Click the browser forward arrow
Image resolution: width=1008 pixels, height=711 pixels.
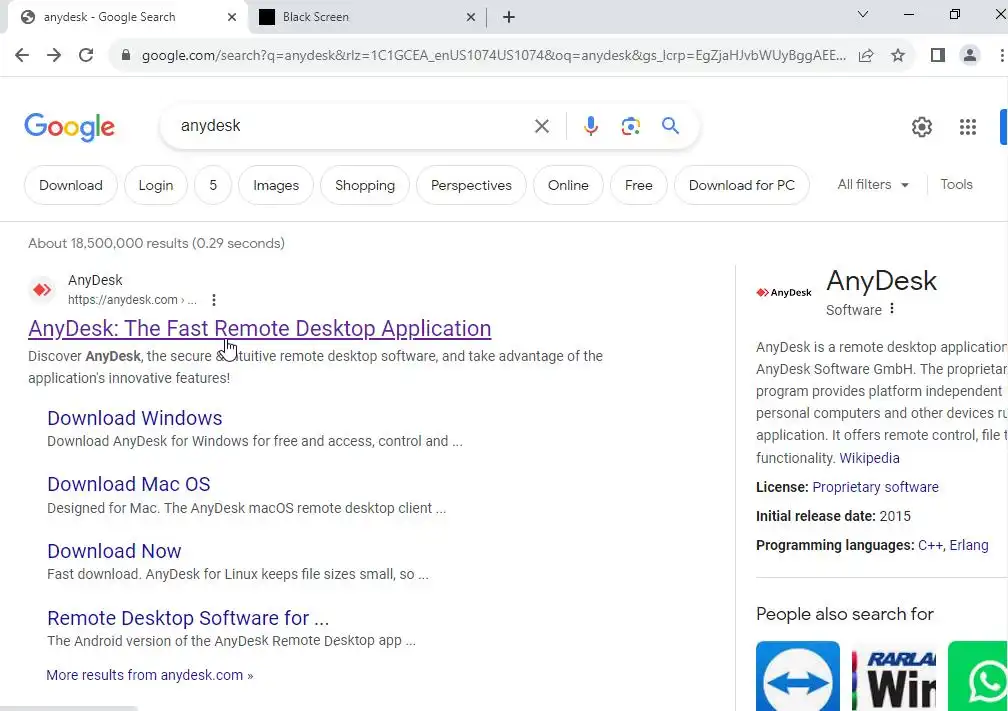pyautogui.click(x=54, y=55)
